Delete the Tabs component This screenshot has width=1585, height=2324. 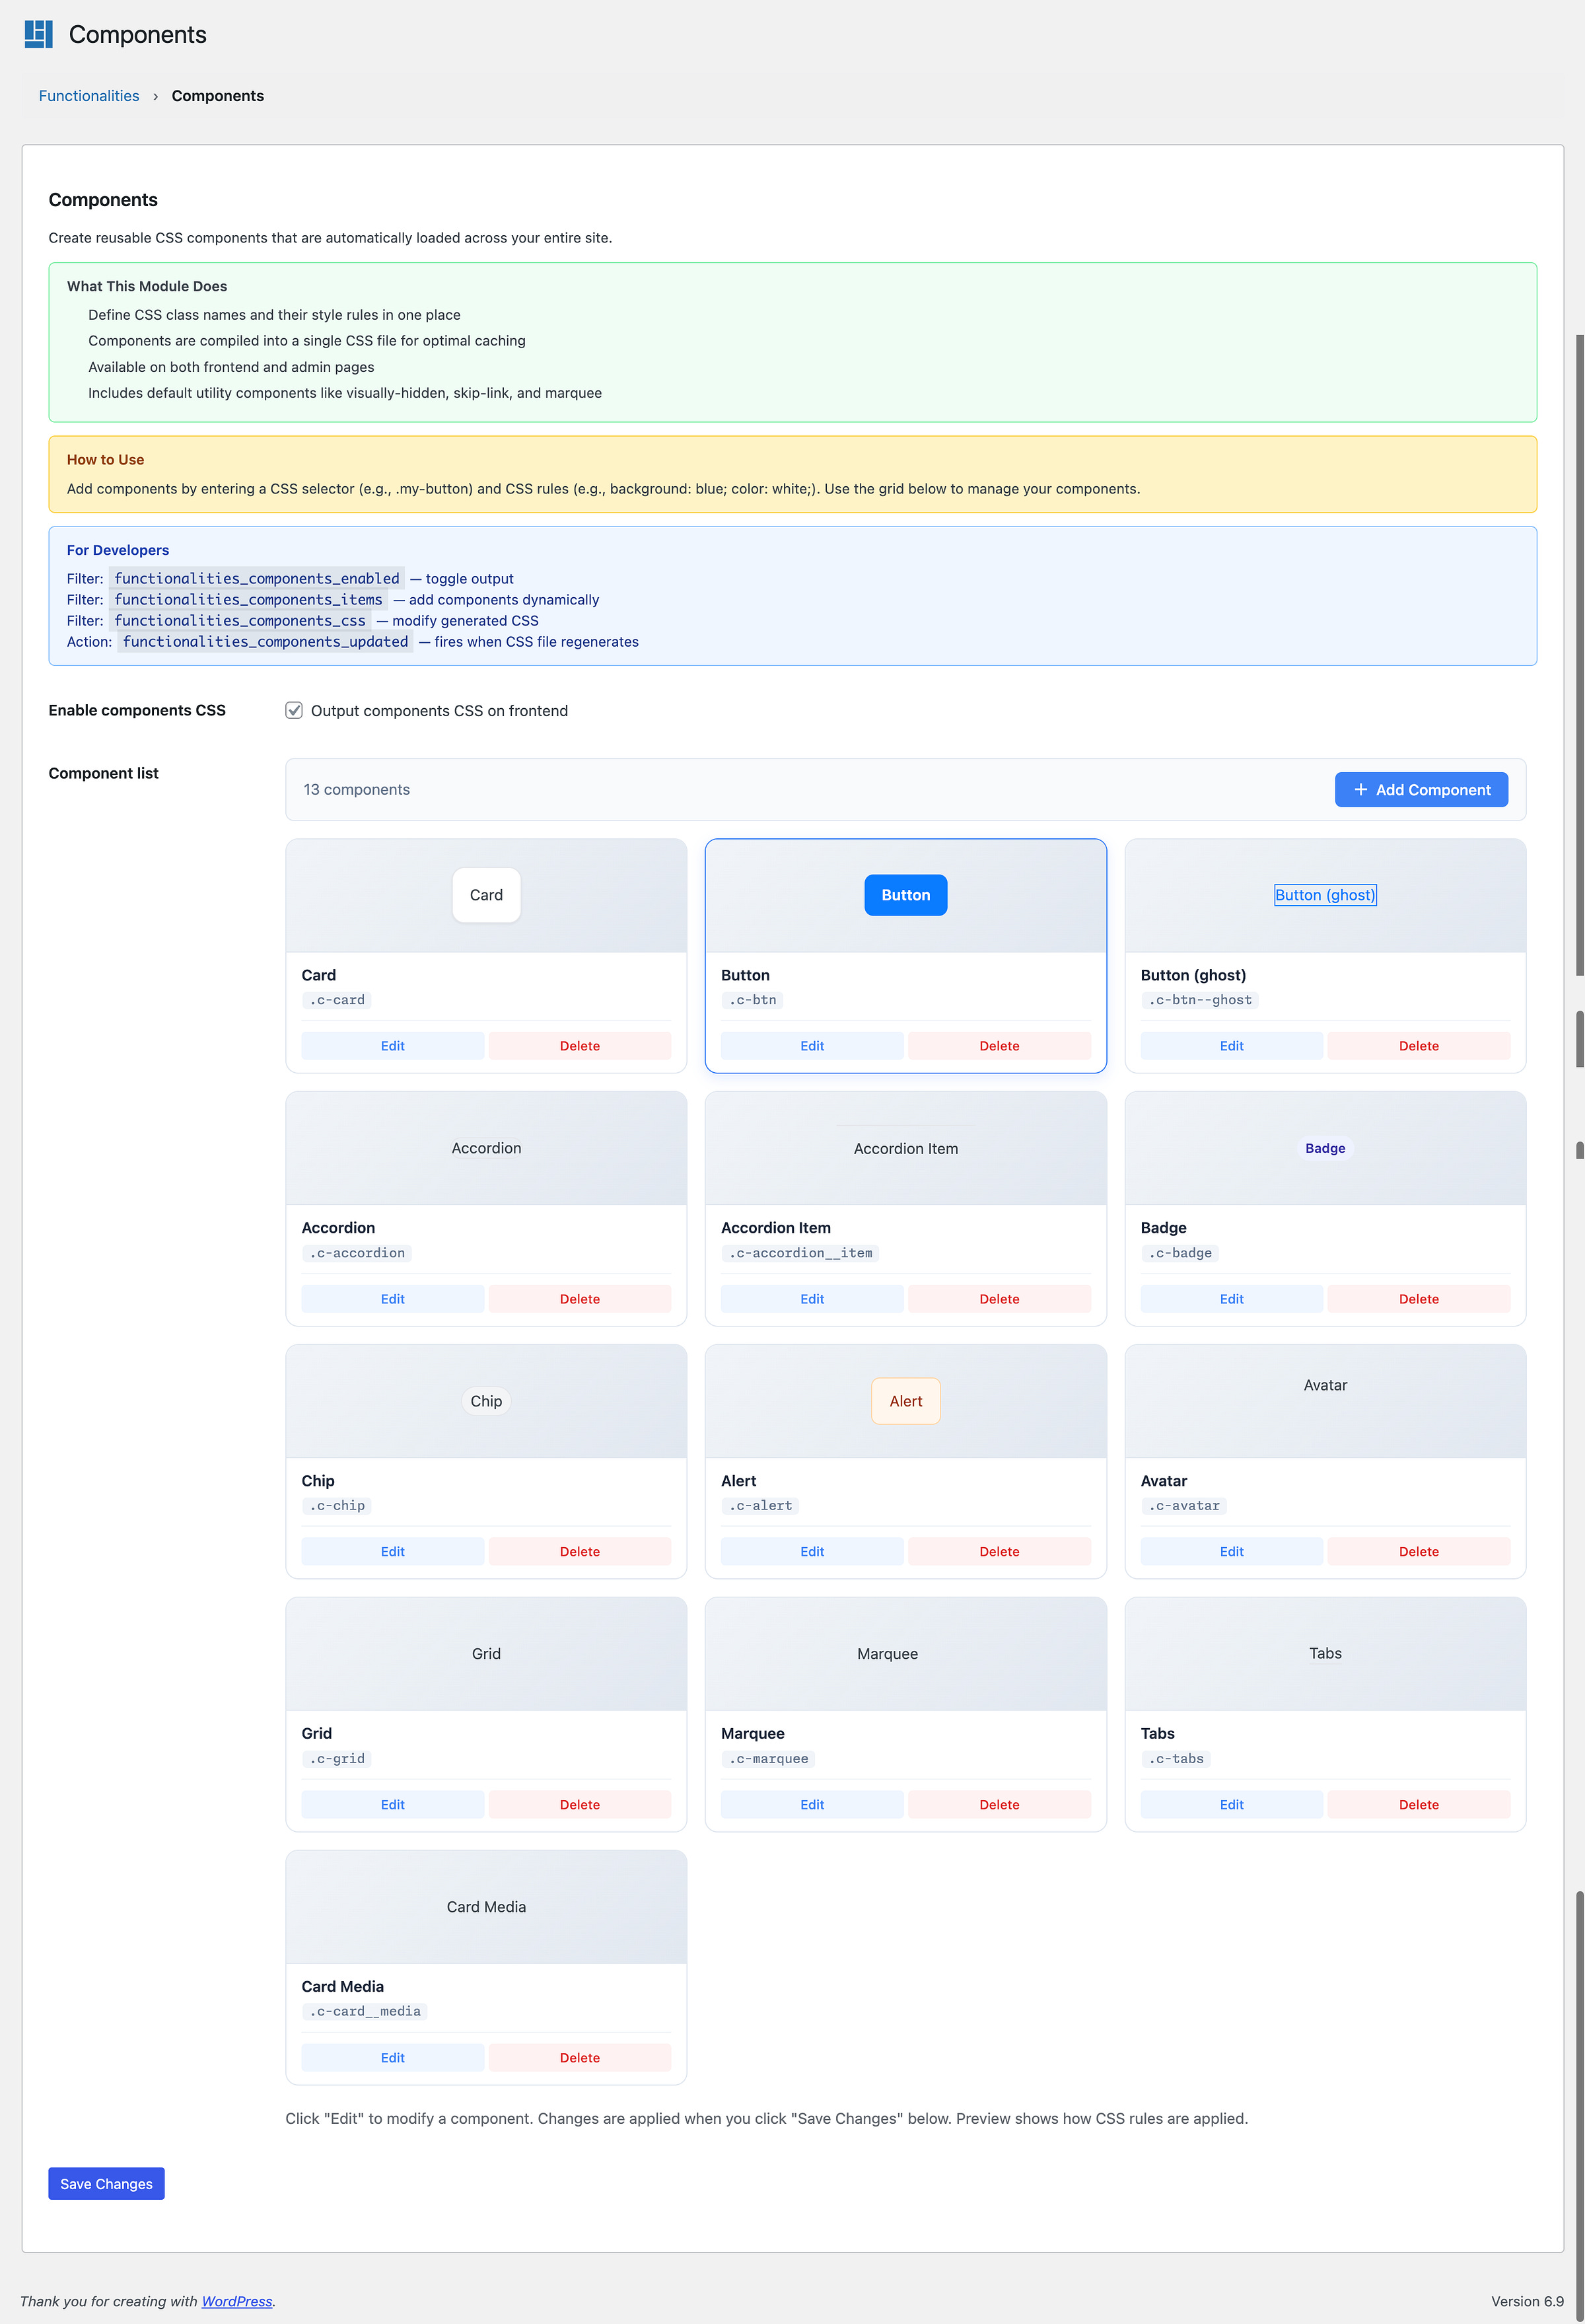click(x=1418, y=1805)
